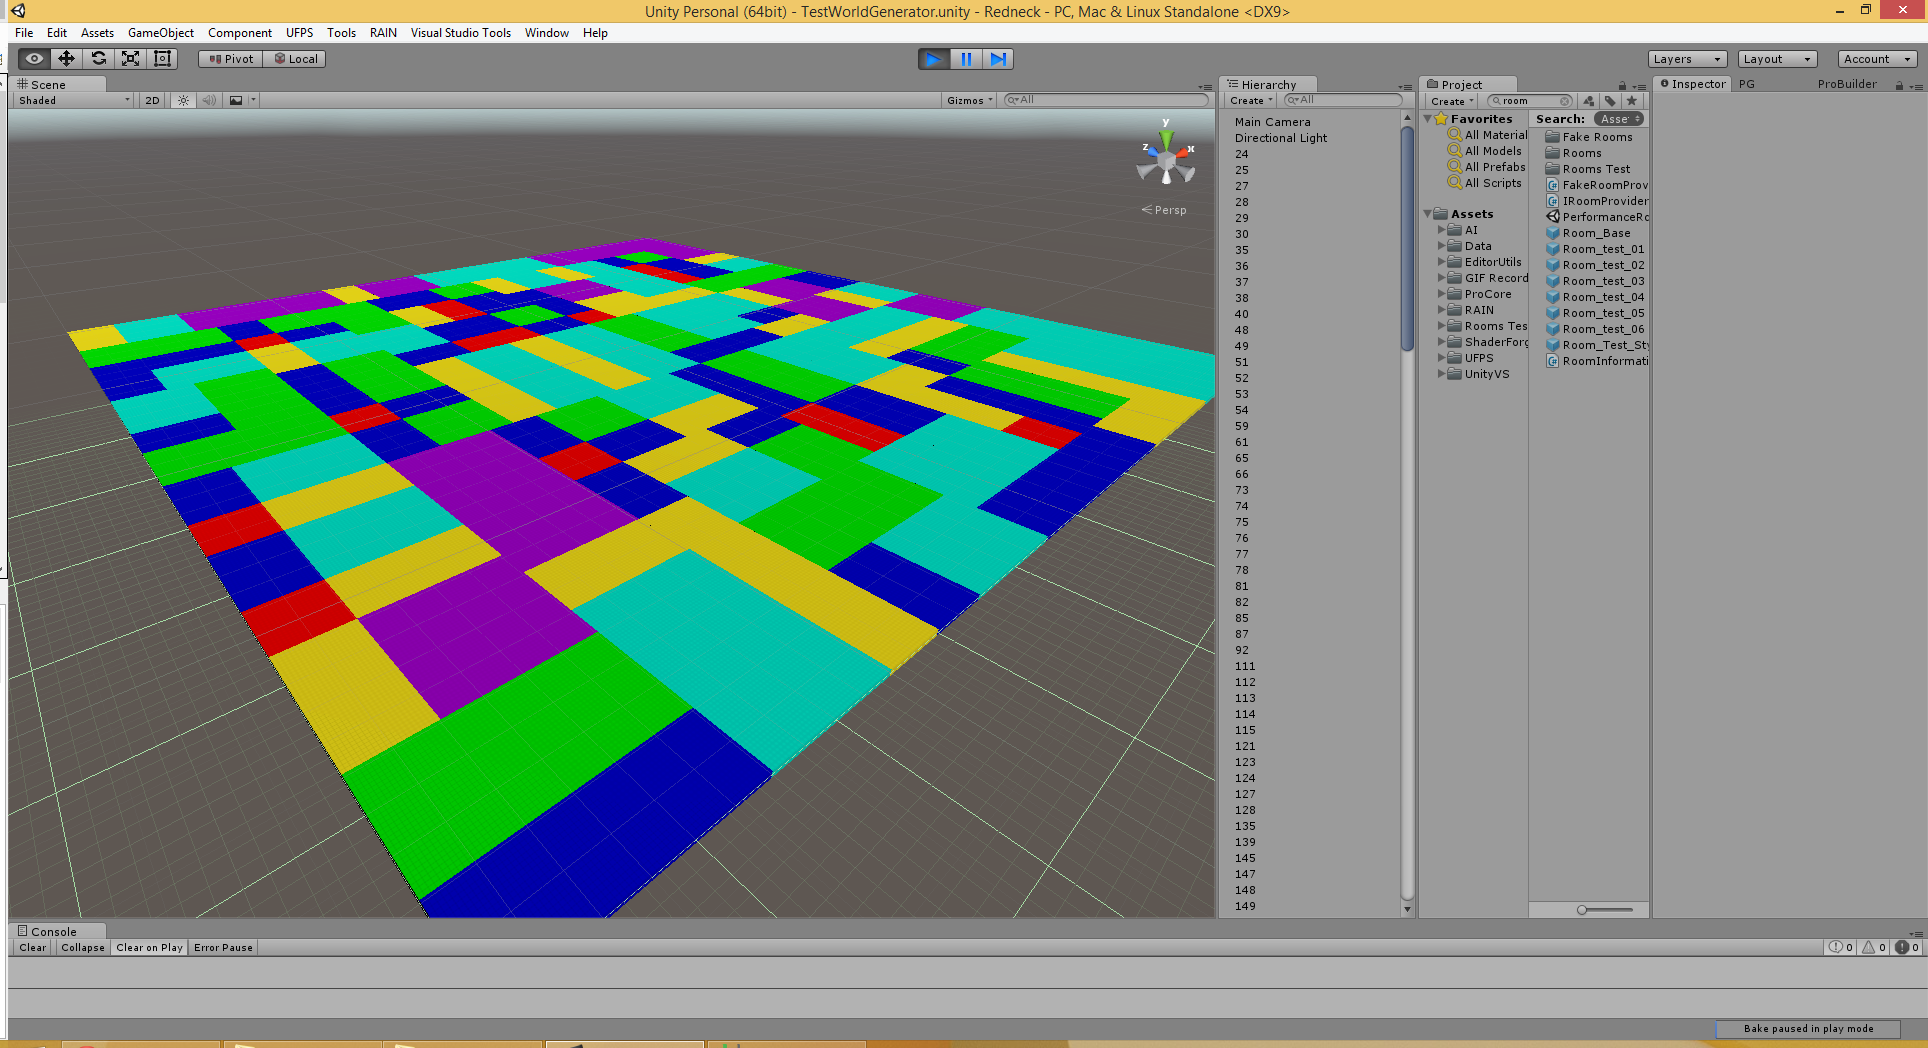Click Search by Type icon in Project
The height and width of the screenshot is (1048, 1928).
1588,101
